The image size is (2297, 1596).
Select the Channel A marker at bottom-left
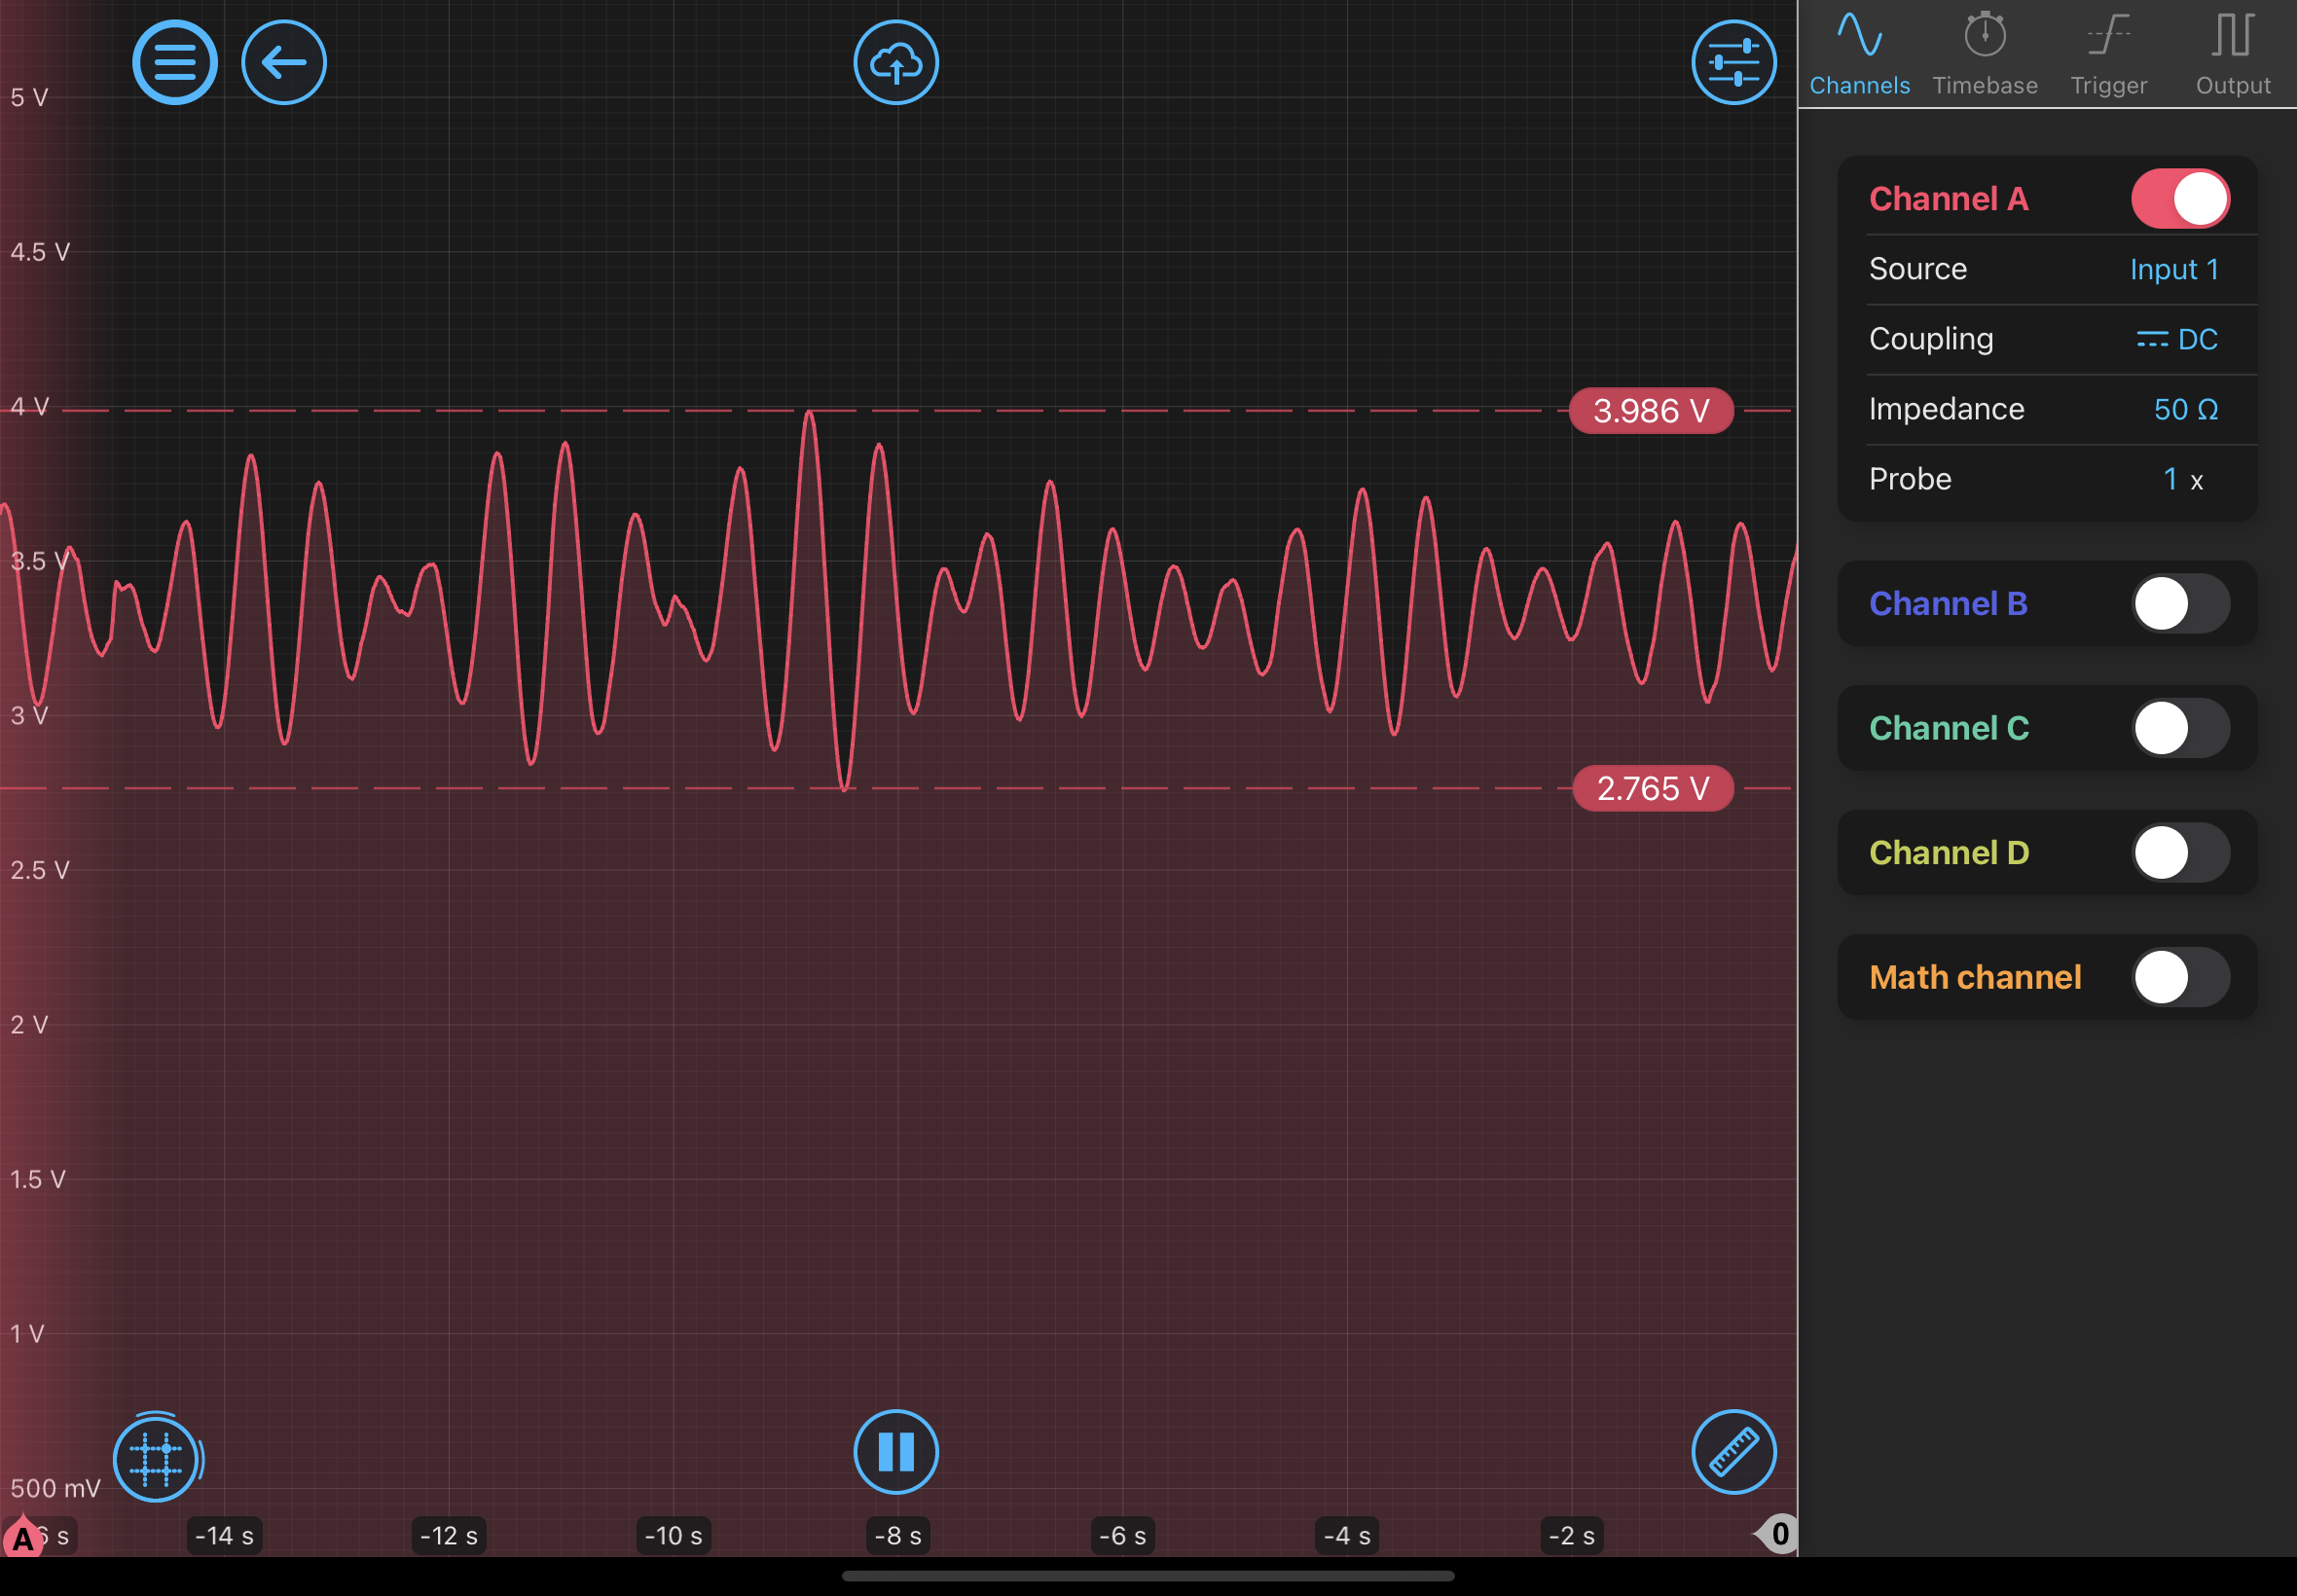[x=22, y=1539]
